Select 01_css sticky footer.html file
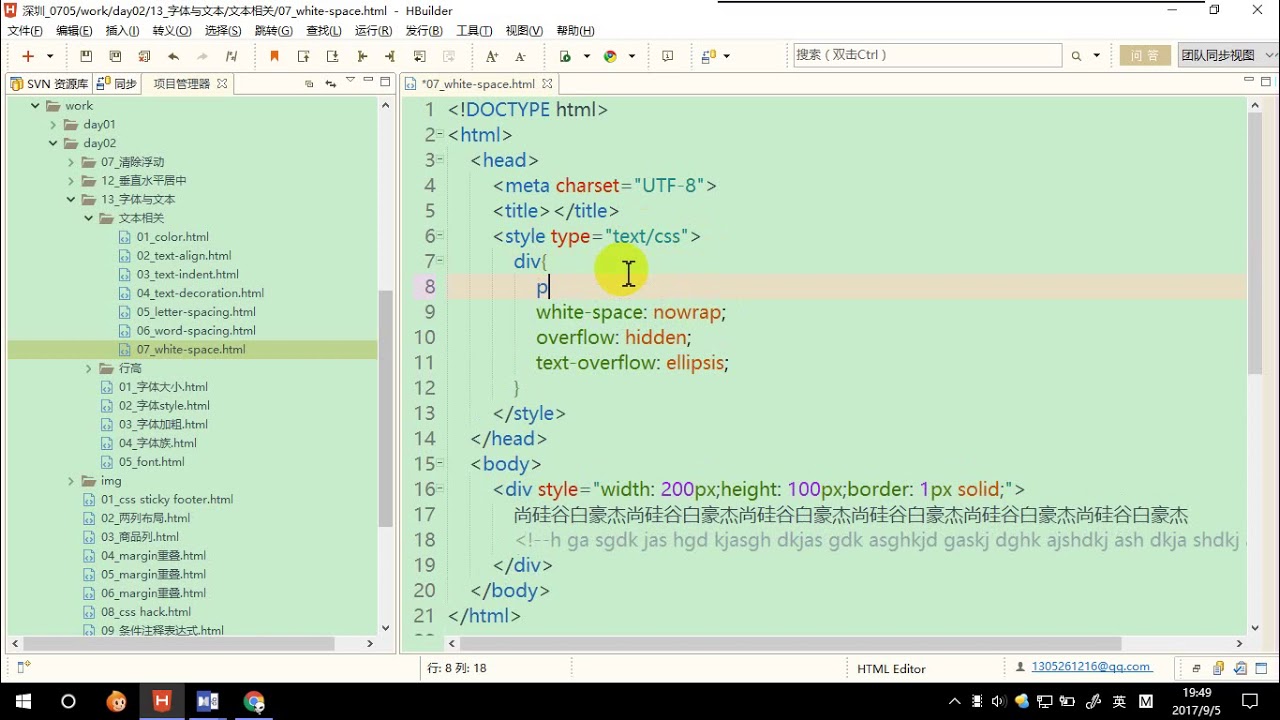This screenshot has width=1280, height=720. tap(166, 499)
